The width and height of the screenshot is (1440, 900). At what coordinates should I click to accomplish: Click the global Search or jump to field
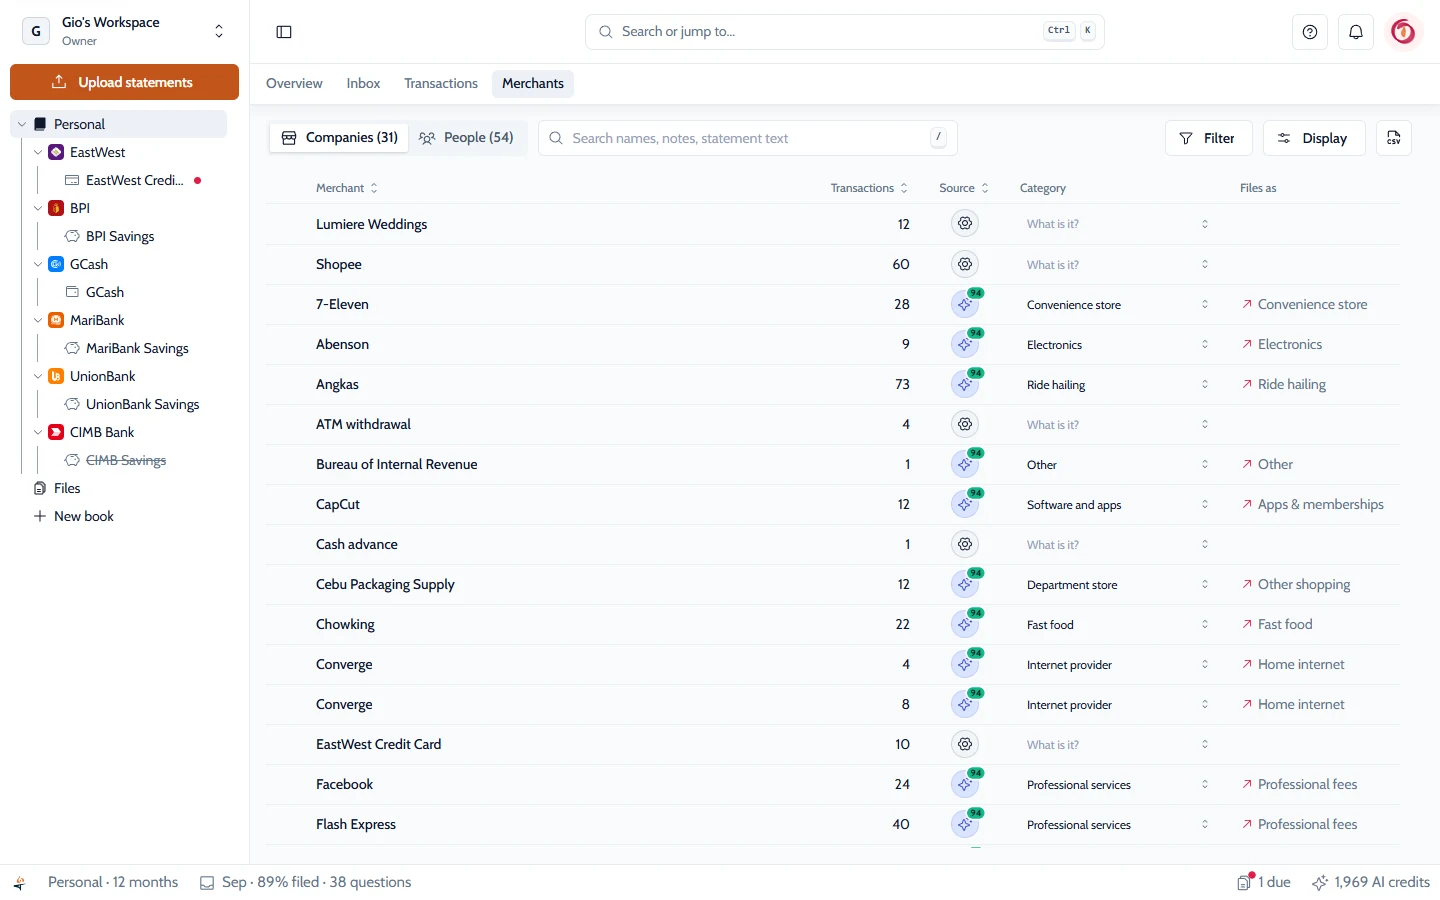[x=845, y=32]
